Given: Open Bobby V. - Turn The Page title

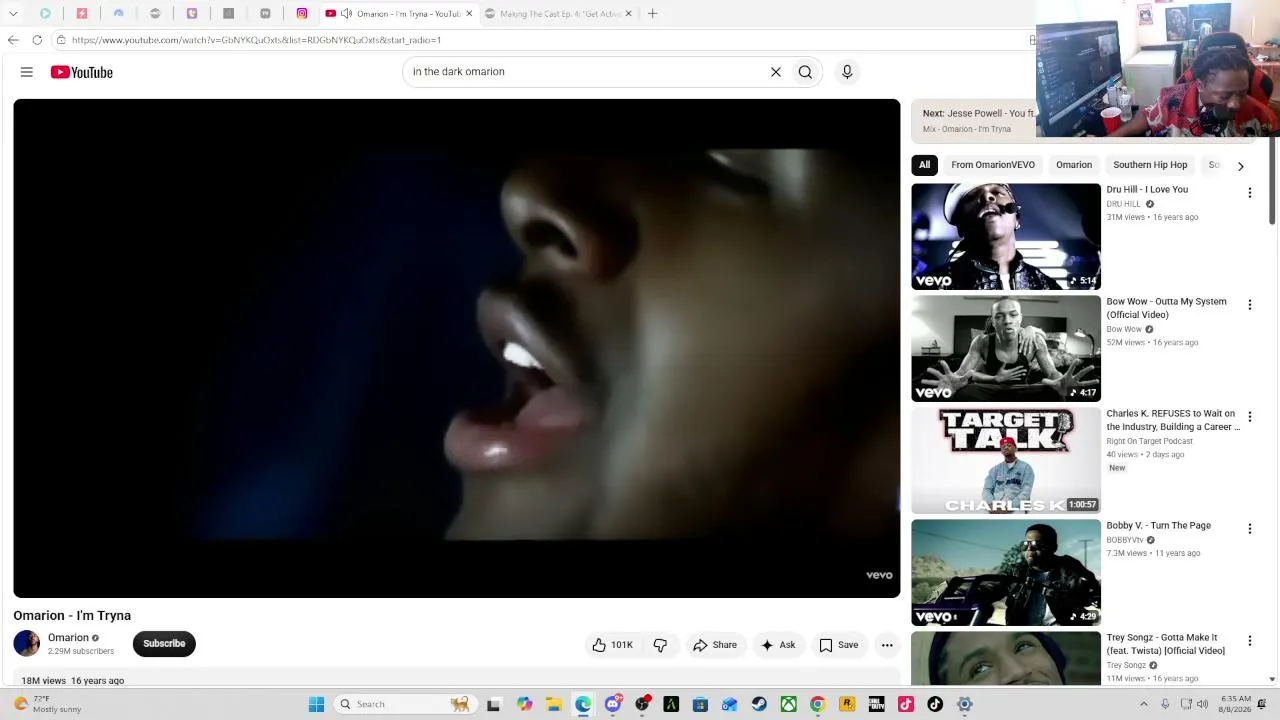Looking at the screenshot, I should tap(1158, 526).
